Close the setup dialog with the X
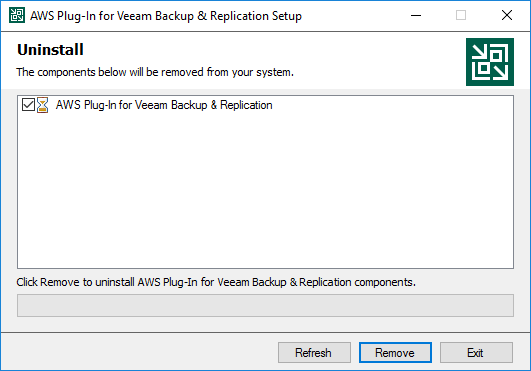531x371 pixels. pos(507,16)
